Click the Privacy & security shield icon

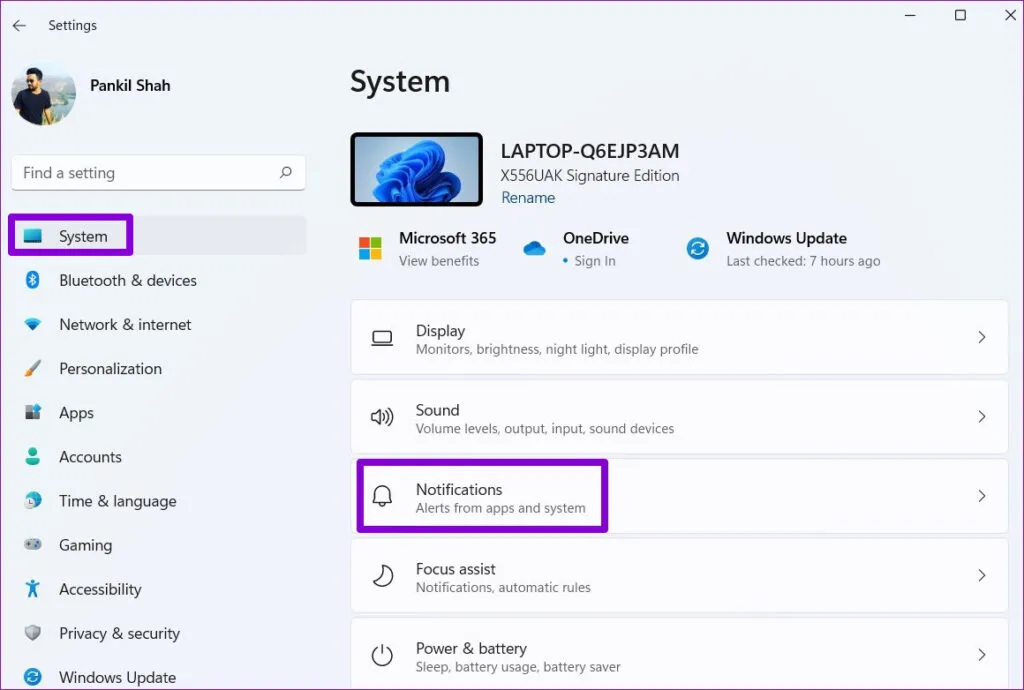(x=33, y=633)
